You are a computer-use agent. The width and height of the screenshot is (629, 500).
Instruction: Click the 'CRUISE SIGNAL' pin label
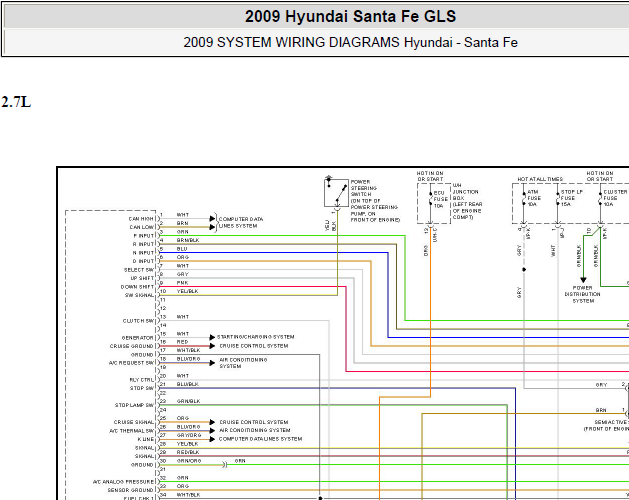point(134,423)
